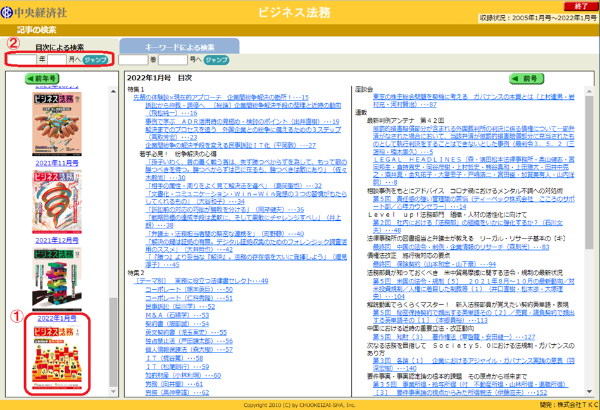The image size is (600, 410).
Task: Open the 個人情報保護法 ···57 link
Action: (189, 350)
